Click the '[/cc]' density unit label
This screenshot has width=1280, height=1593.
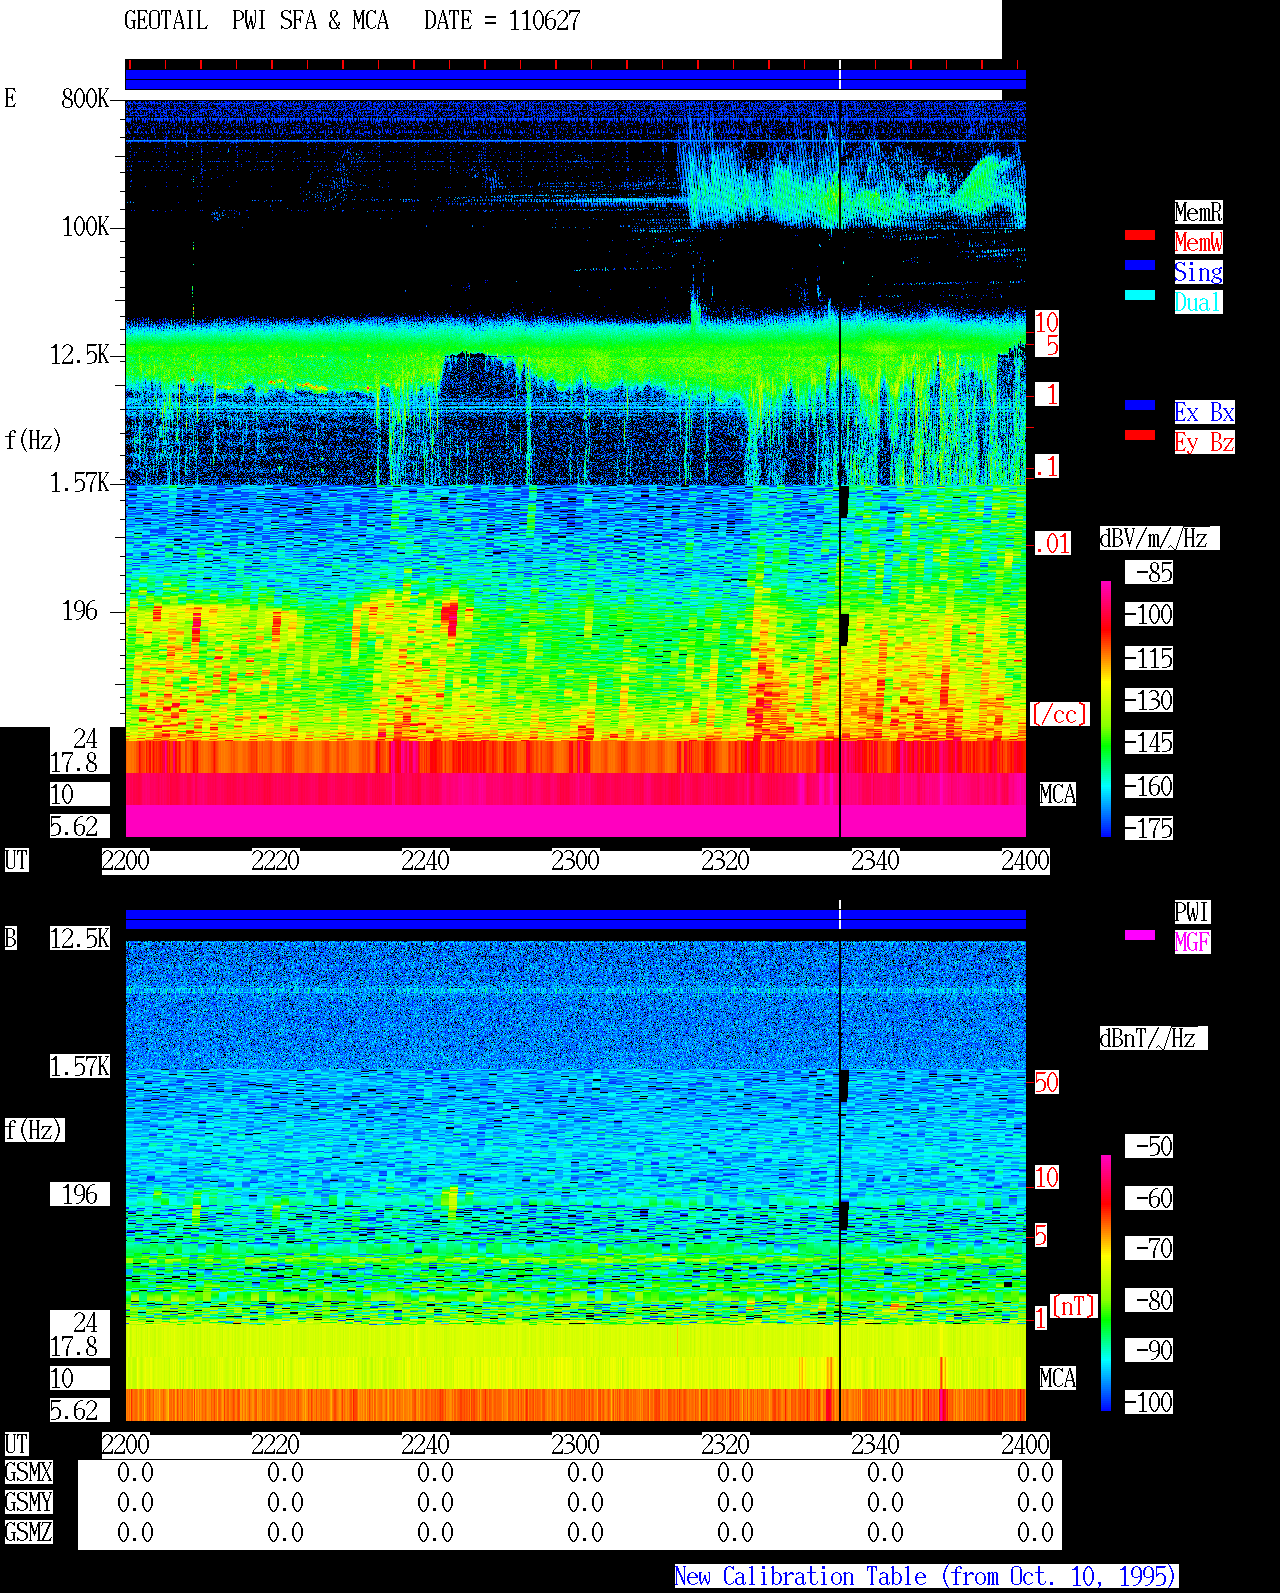pos(1059,714)
